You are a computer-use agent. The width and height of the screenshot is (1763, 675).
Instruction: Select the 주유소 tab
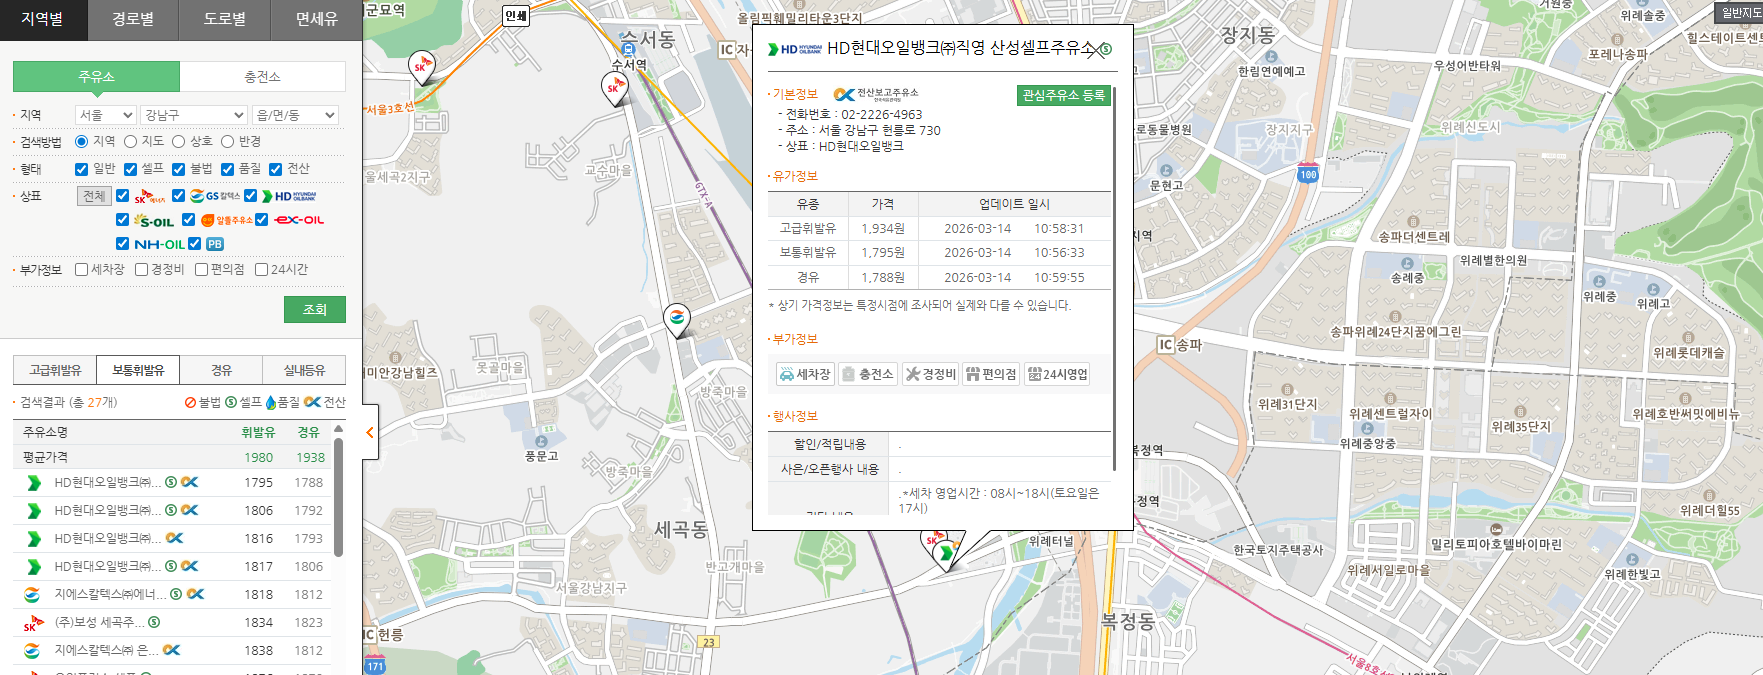pyautogui.click(x=96, y=76)
